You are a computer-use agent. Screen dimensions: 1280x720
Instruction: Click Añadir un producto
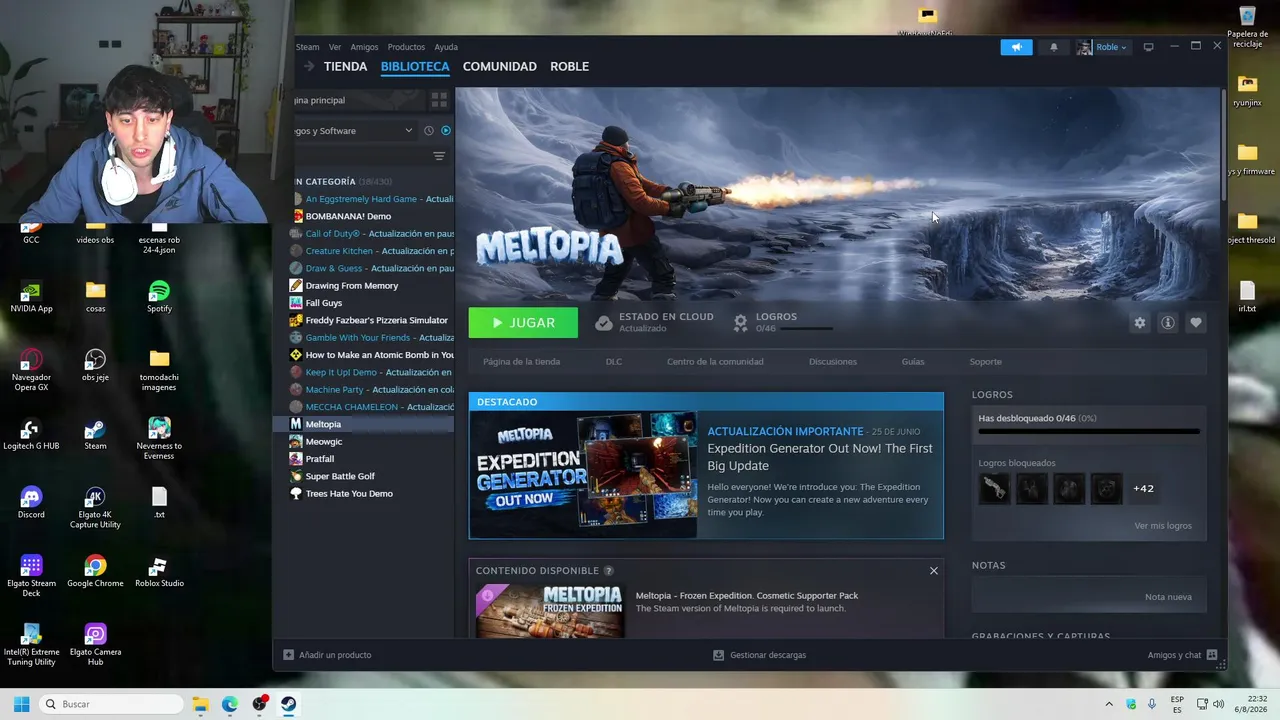335,655
